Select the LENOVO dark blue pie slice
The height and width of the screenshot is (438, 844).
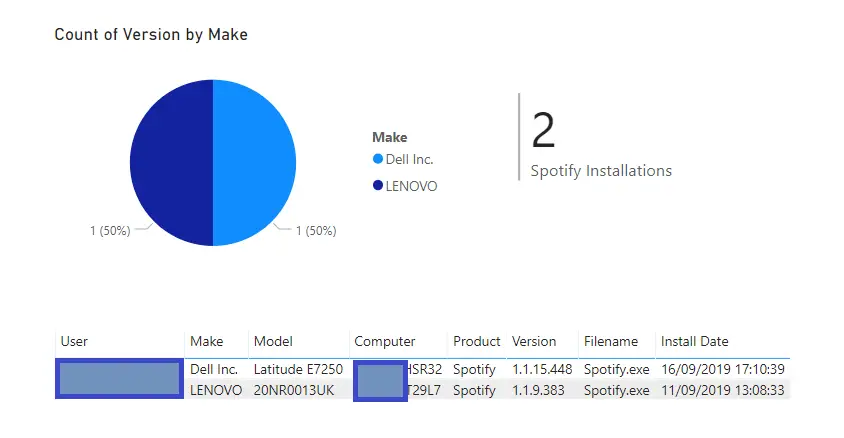171,163
